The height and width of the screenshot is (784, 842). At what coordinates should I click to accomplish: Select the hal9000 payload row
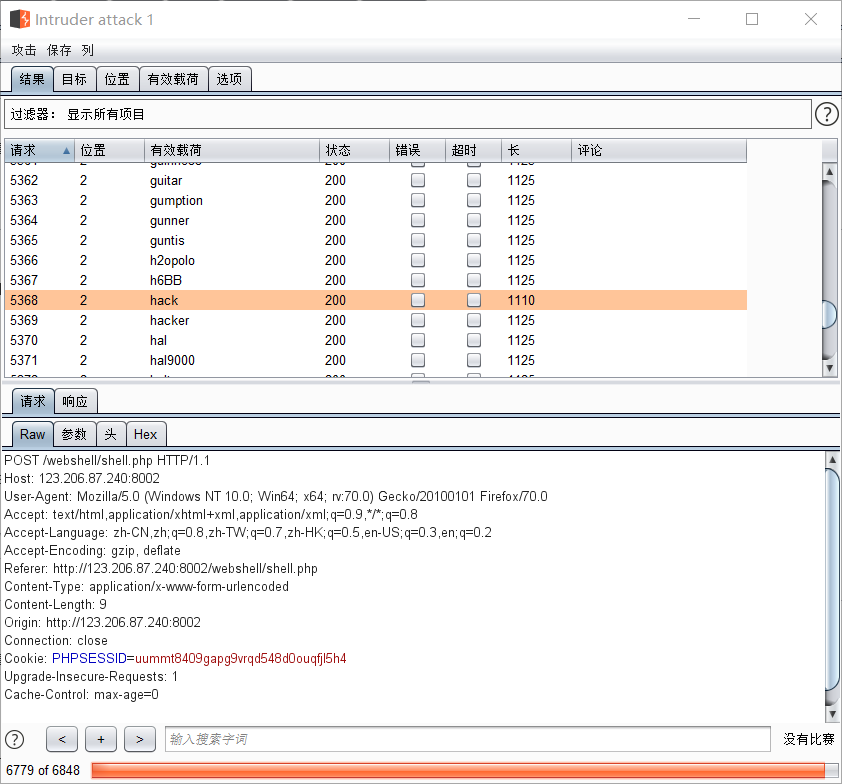point(376,360)
